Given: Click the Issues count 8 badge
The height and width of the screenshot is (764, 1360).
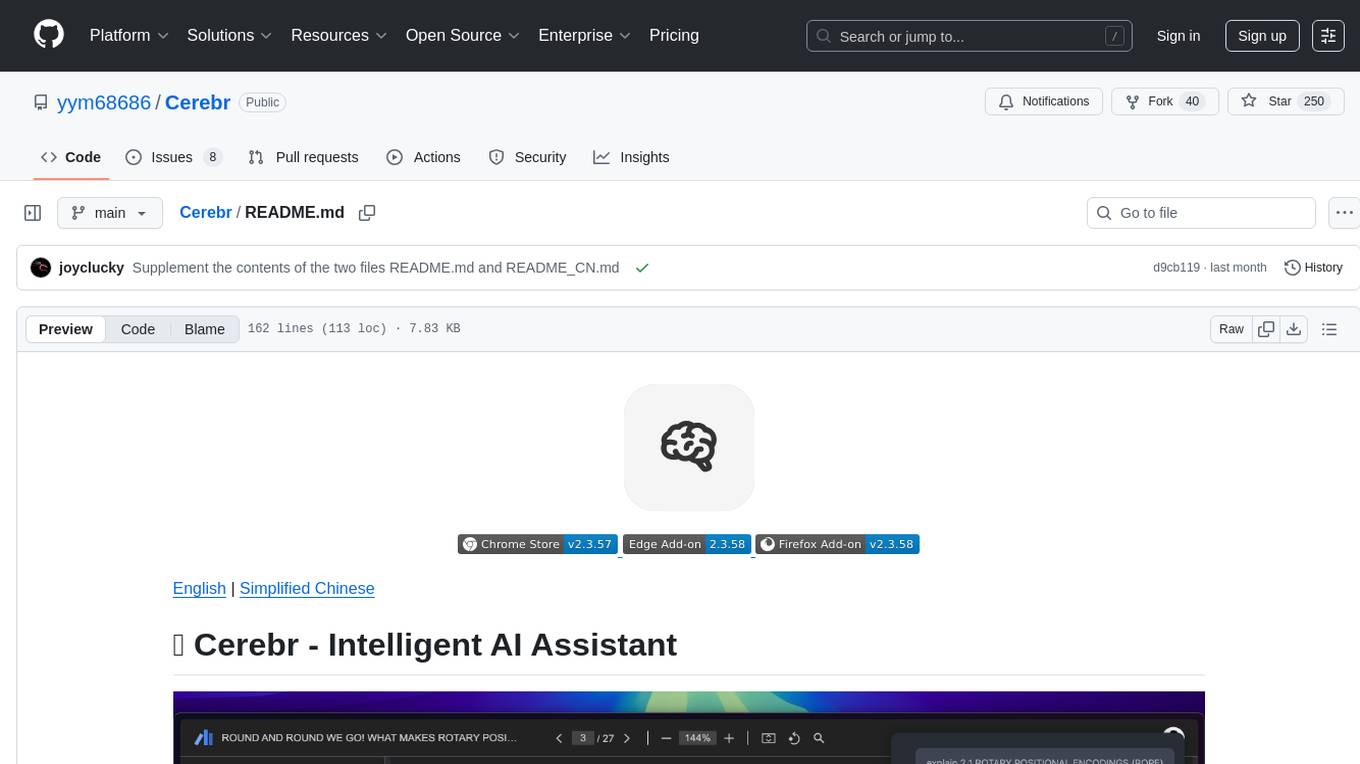Looking at the screenshot, I should tap(212, 157).
